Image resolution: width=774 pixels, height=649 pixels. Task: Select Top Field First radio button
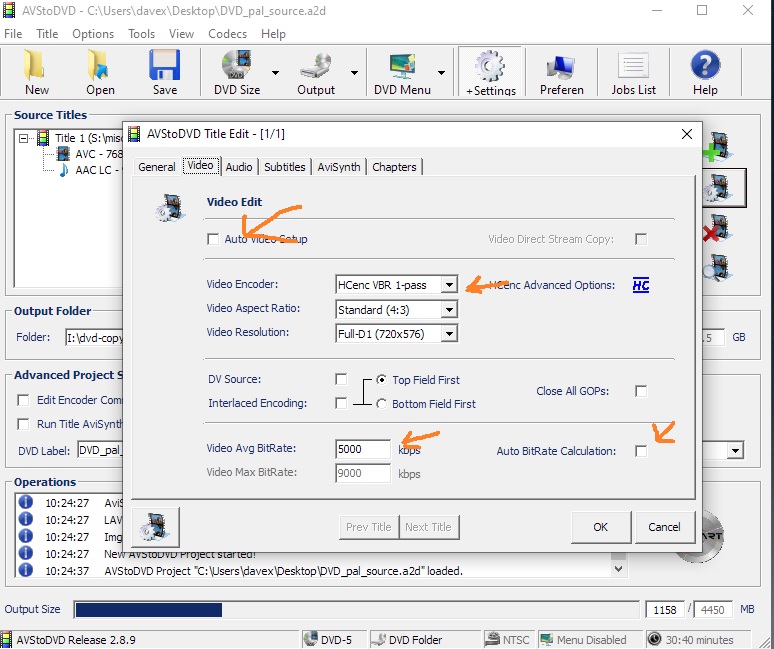point(381,380)
